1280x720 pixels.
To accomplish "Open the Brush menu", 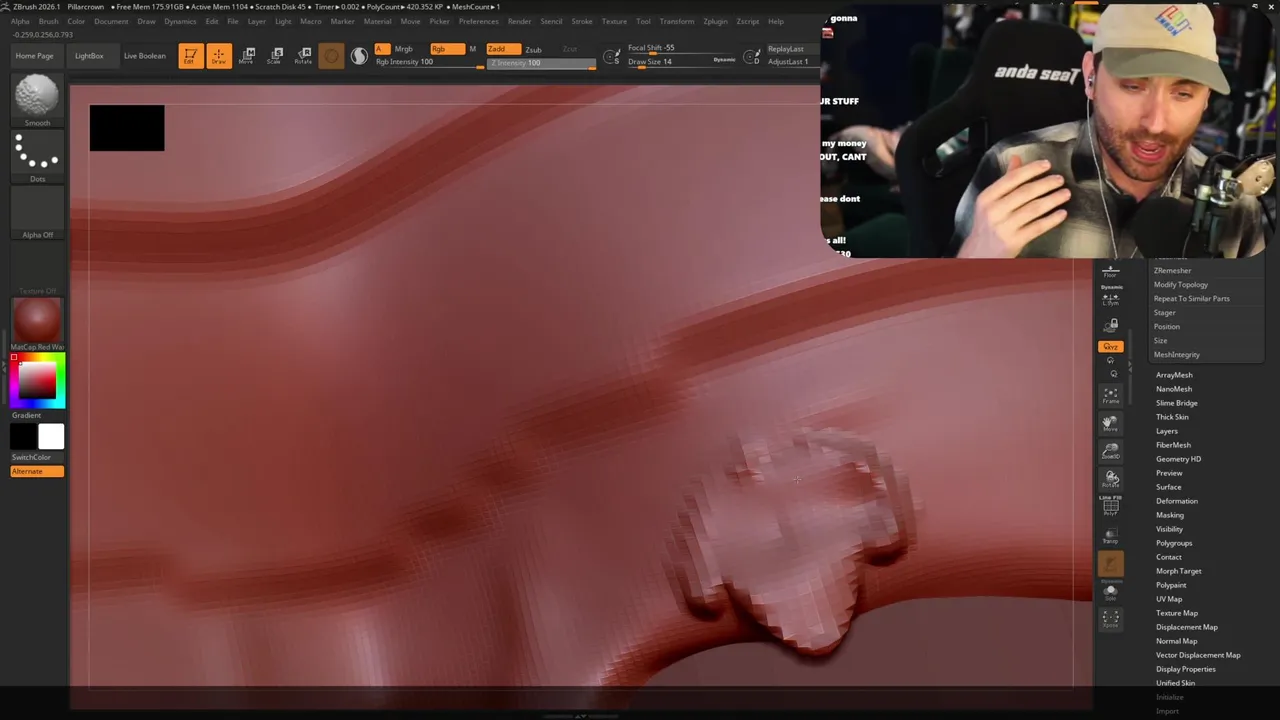I will [x=48, y=21].
